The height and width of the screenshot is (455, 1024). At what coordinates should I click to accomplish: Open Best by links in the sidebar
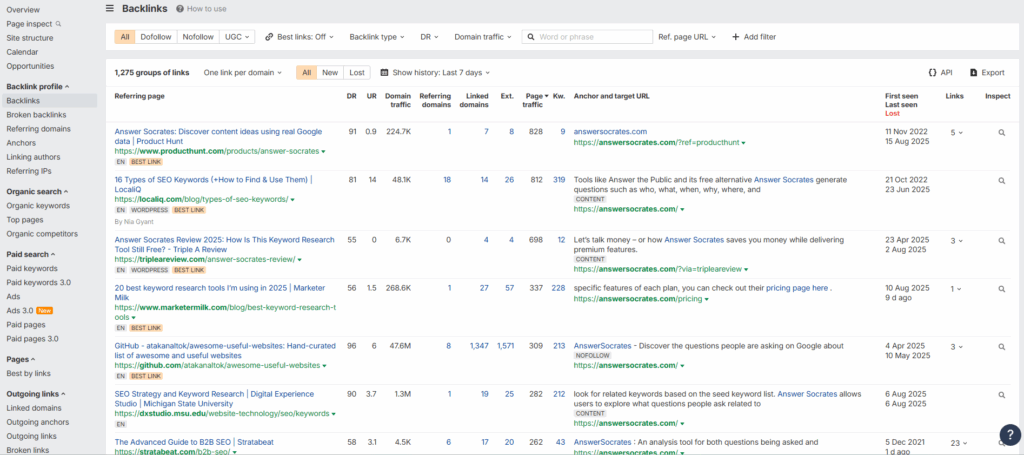(x=29, y=373)
